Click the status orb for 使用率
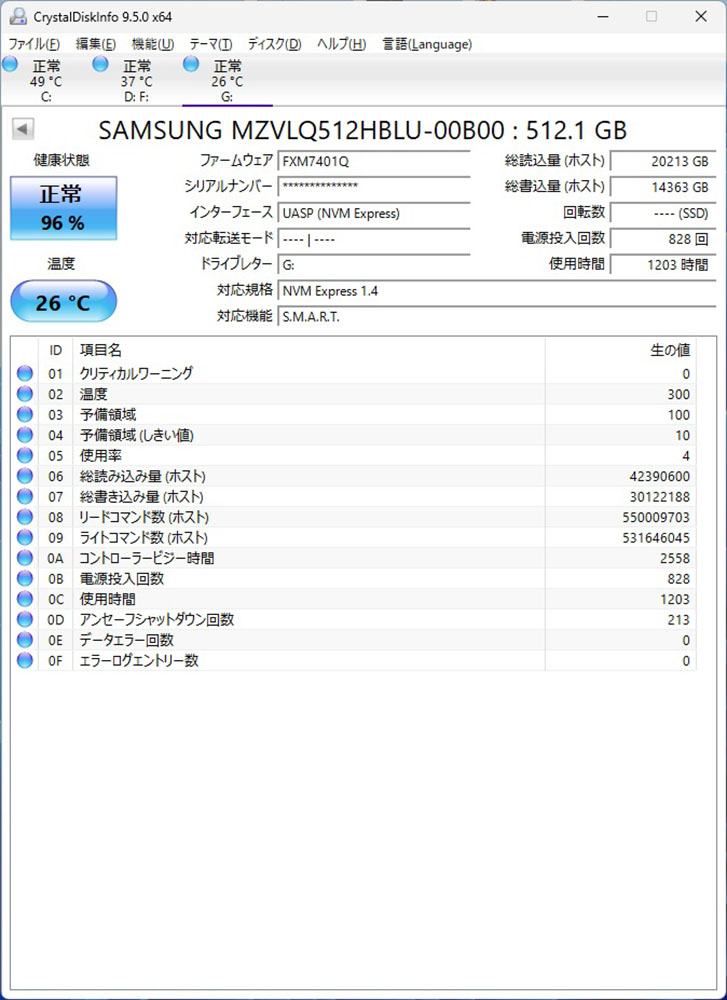Image resolution: width=727 pixels, height=1000 pixels. click(x=25, y=455)
